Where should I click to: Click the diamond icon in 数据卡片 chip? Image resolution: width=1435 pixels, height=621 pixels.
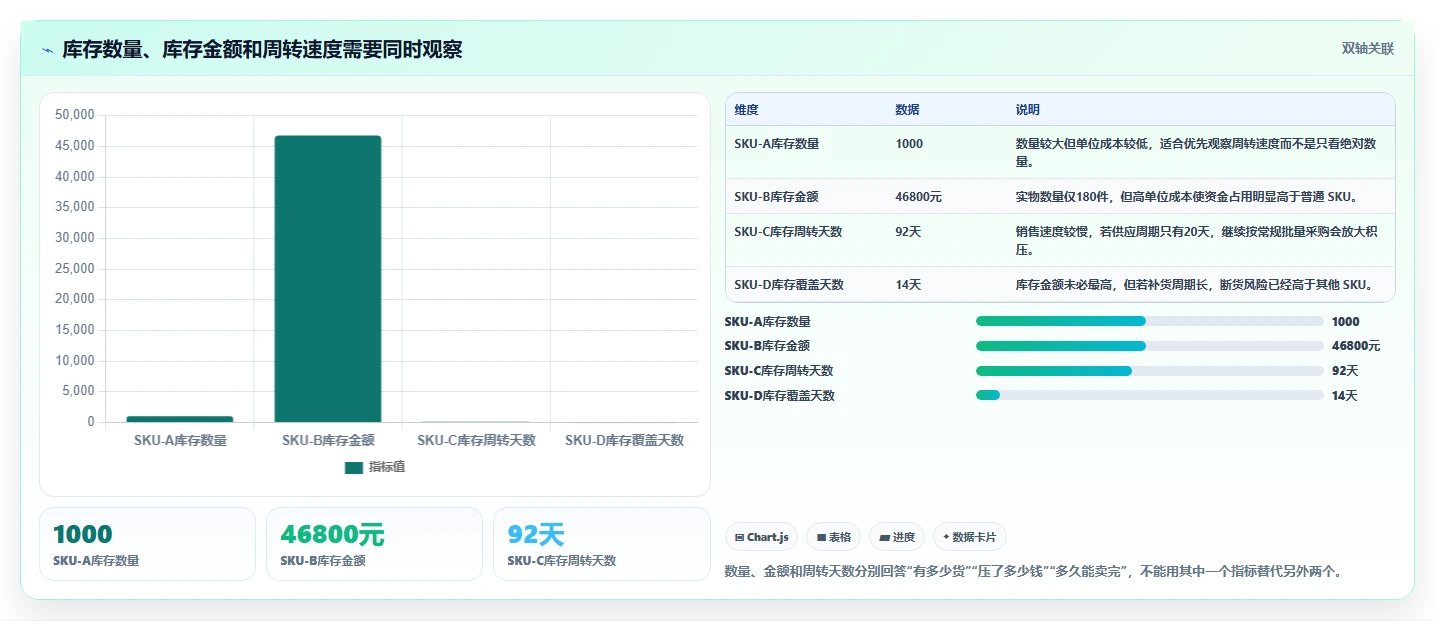tap(946, 537)
